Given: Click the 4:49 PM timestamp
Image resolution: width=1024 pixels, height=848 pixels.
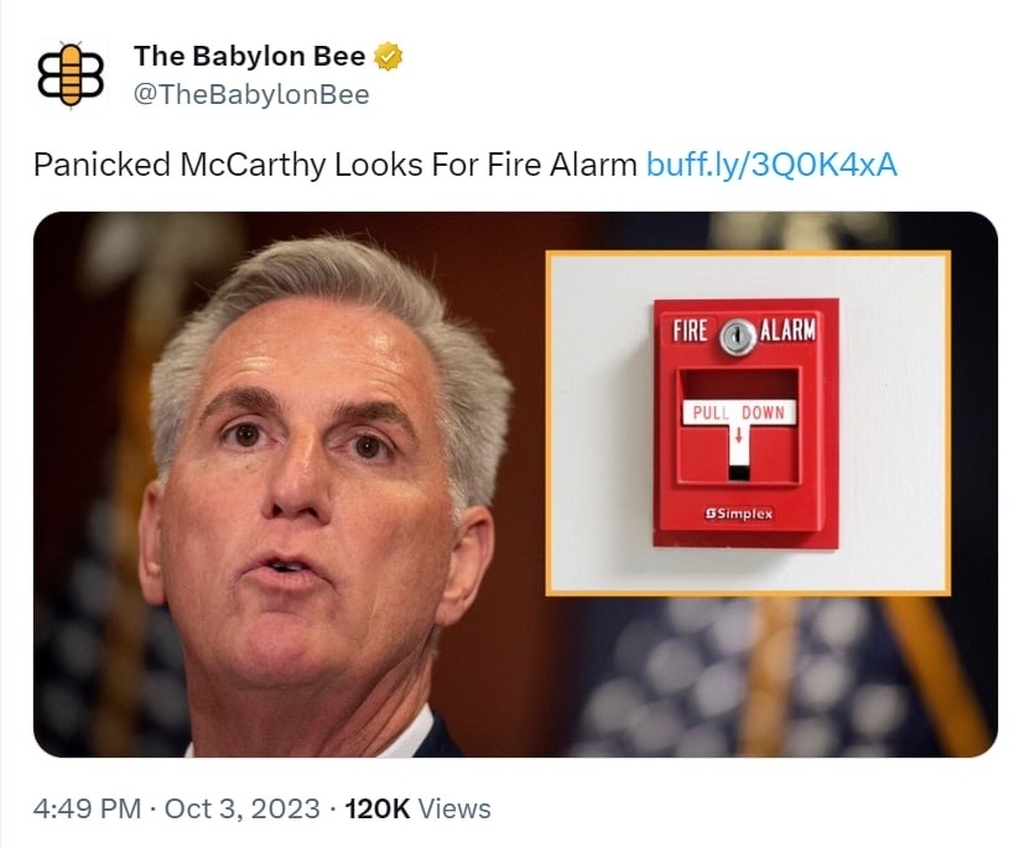Looking at the screenshot, I should pyautogui.click(x=87, y=808).
